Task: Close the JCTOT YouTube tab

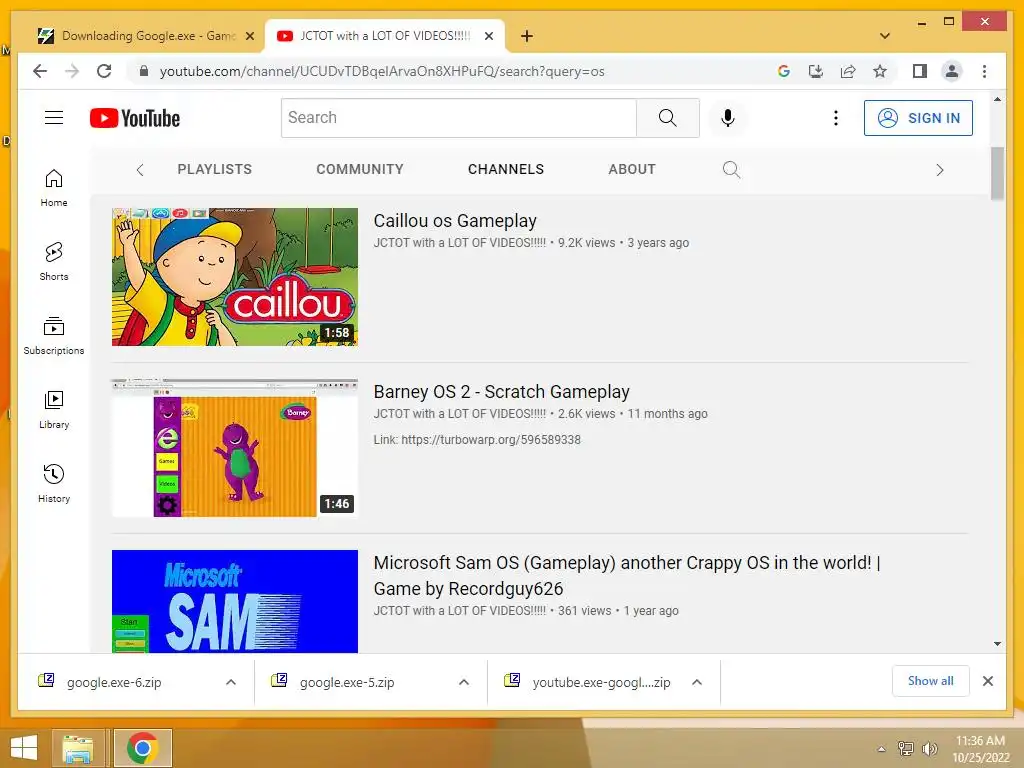Action: [488, 37]
